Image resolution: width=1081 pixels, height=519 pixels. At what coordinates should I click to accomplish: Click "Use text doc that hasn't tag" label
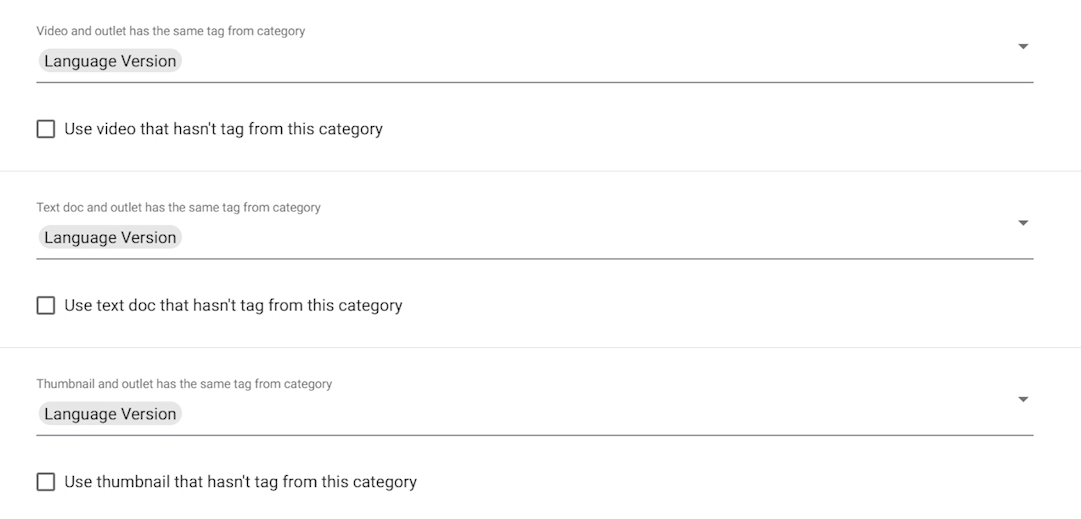pyautogui.click(x=233, y=305)
